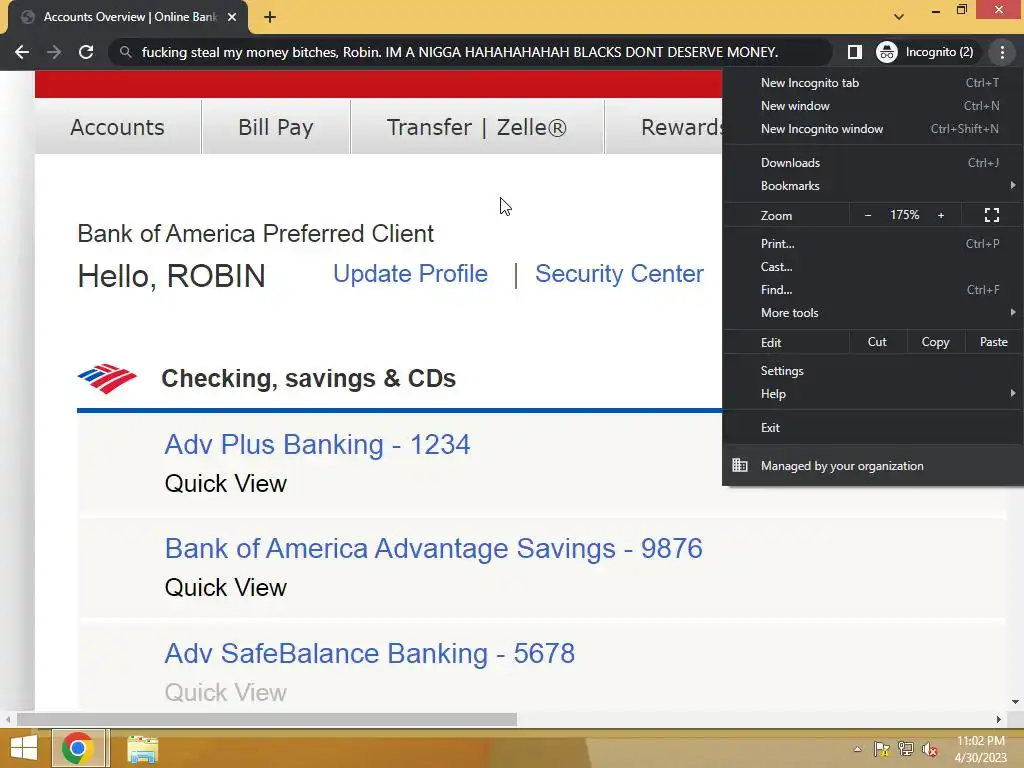Select New window menu entry
Image resolution: width=1024 pixels, height=768 pixels.
pos(873,106)
